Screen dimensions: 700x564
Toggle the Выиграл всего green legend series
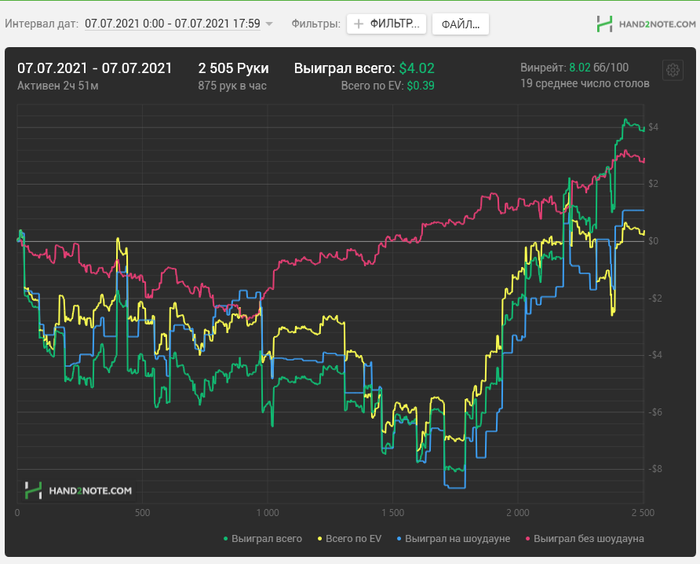tap(262, 539)
